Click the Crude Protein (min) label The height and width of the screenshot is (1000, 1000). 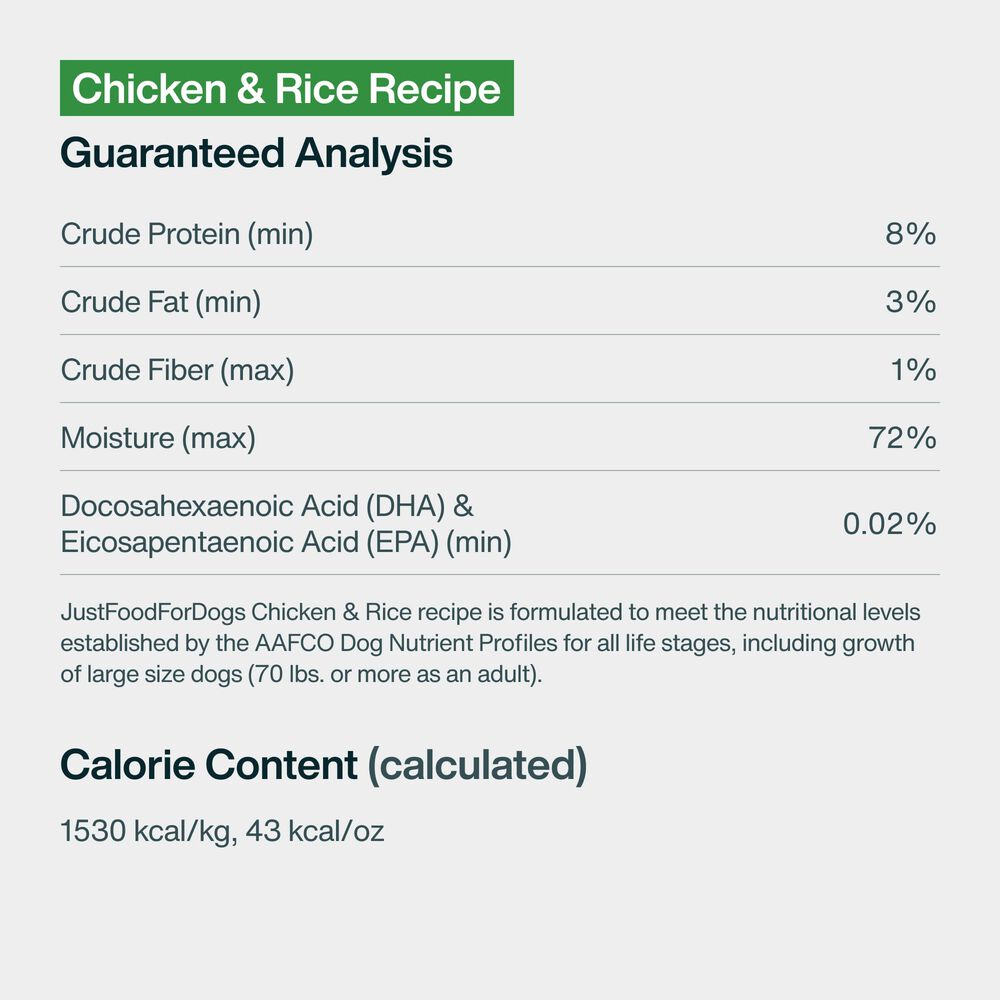pos(187,234)
